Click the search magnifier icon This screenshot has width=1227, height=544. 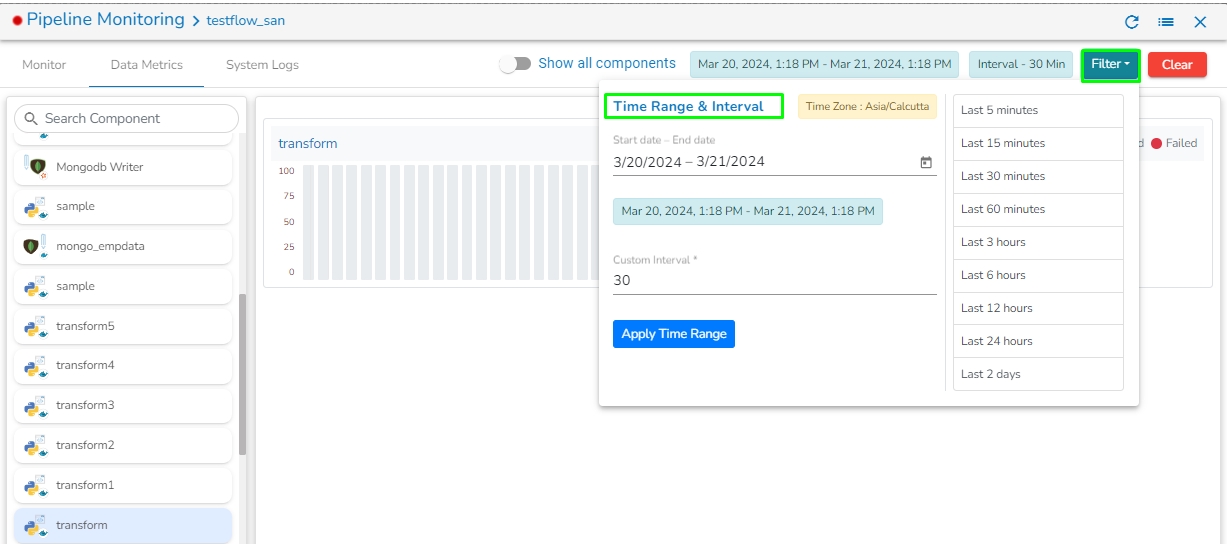coord(31,118)
